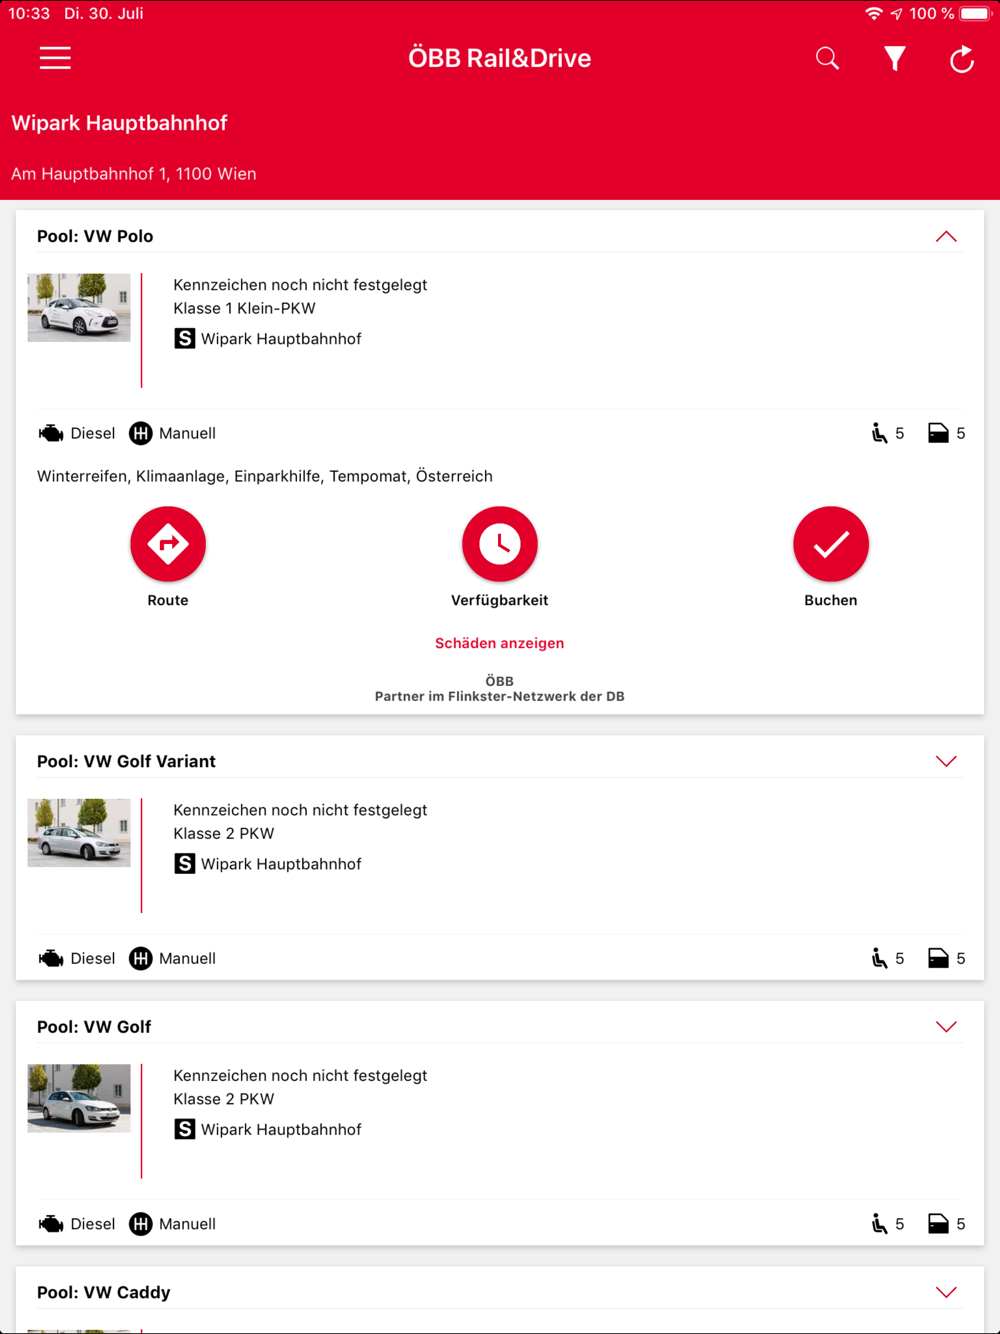Tap the address Am Hauptbahnhof 1, 1100 Wien
1000x1334 pixels.
[134, 174]
